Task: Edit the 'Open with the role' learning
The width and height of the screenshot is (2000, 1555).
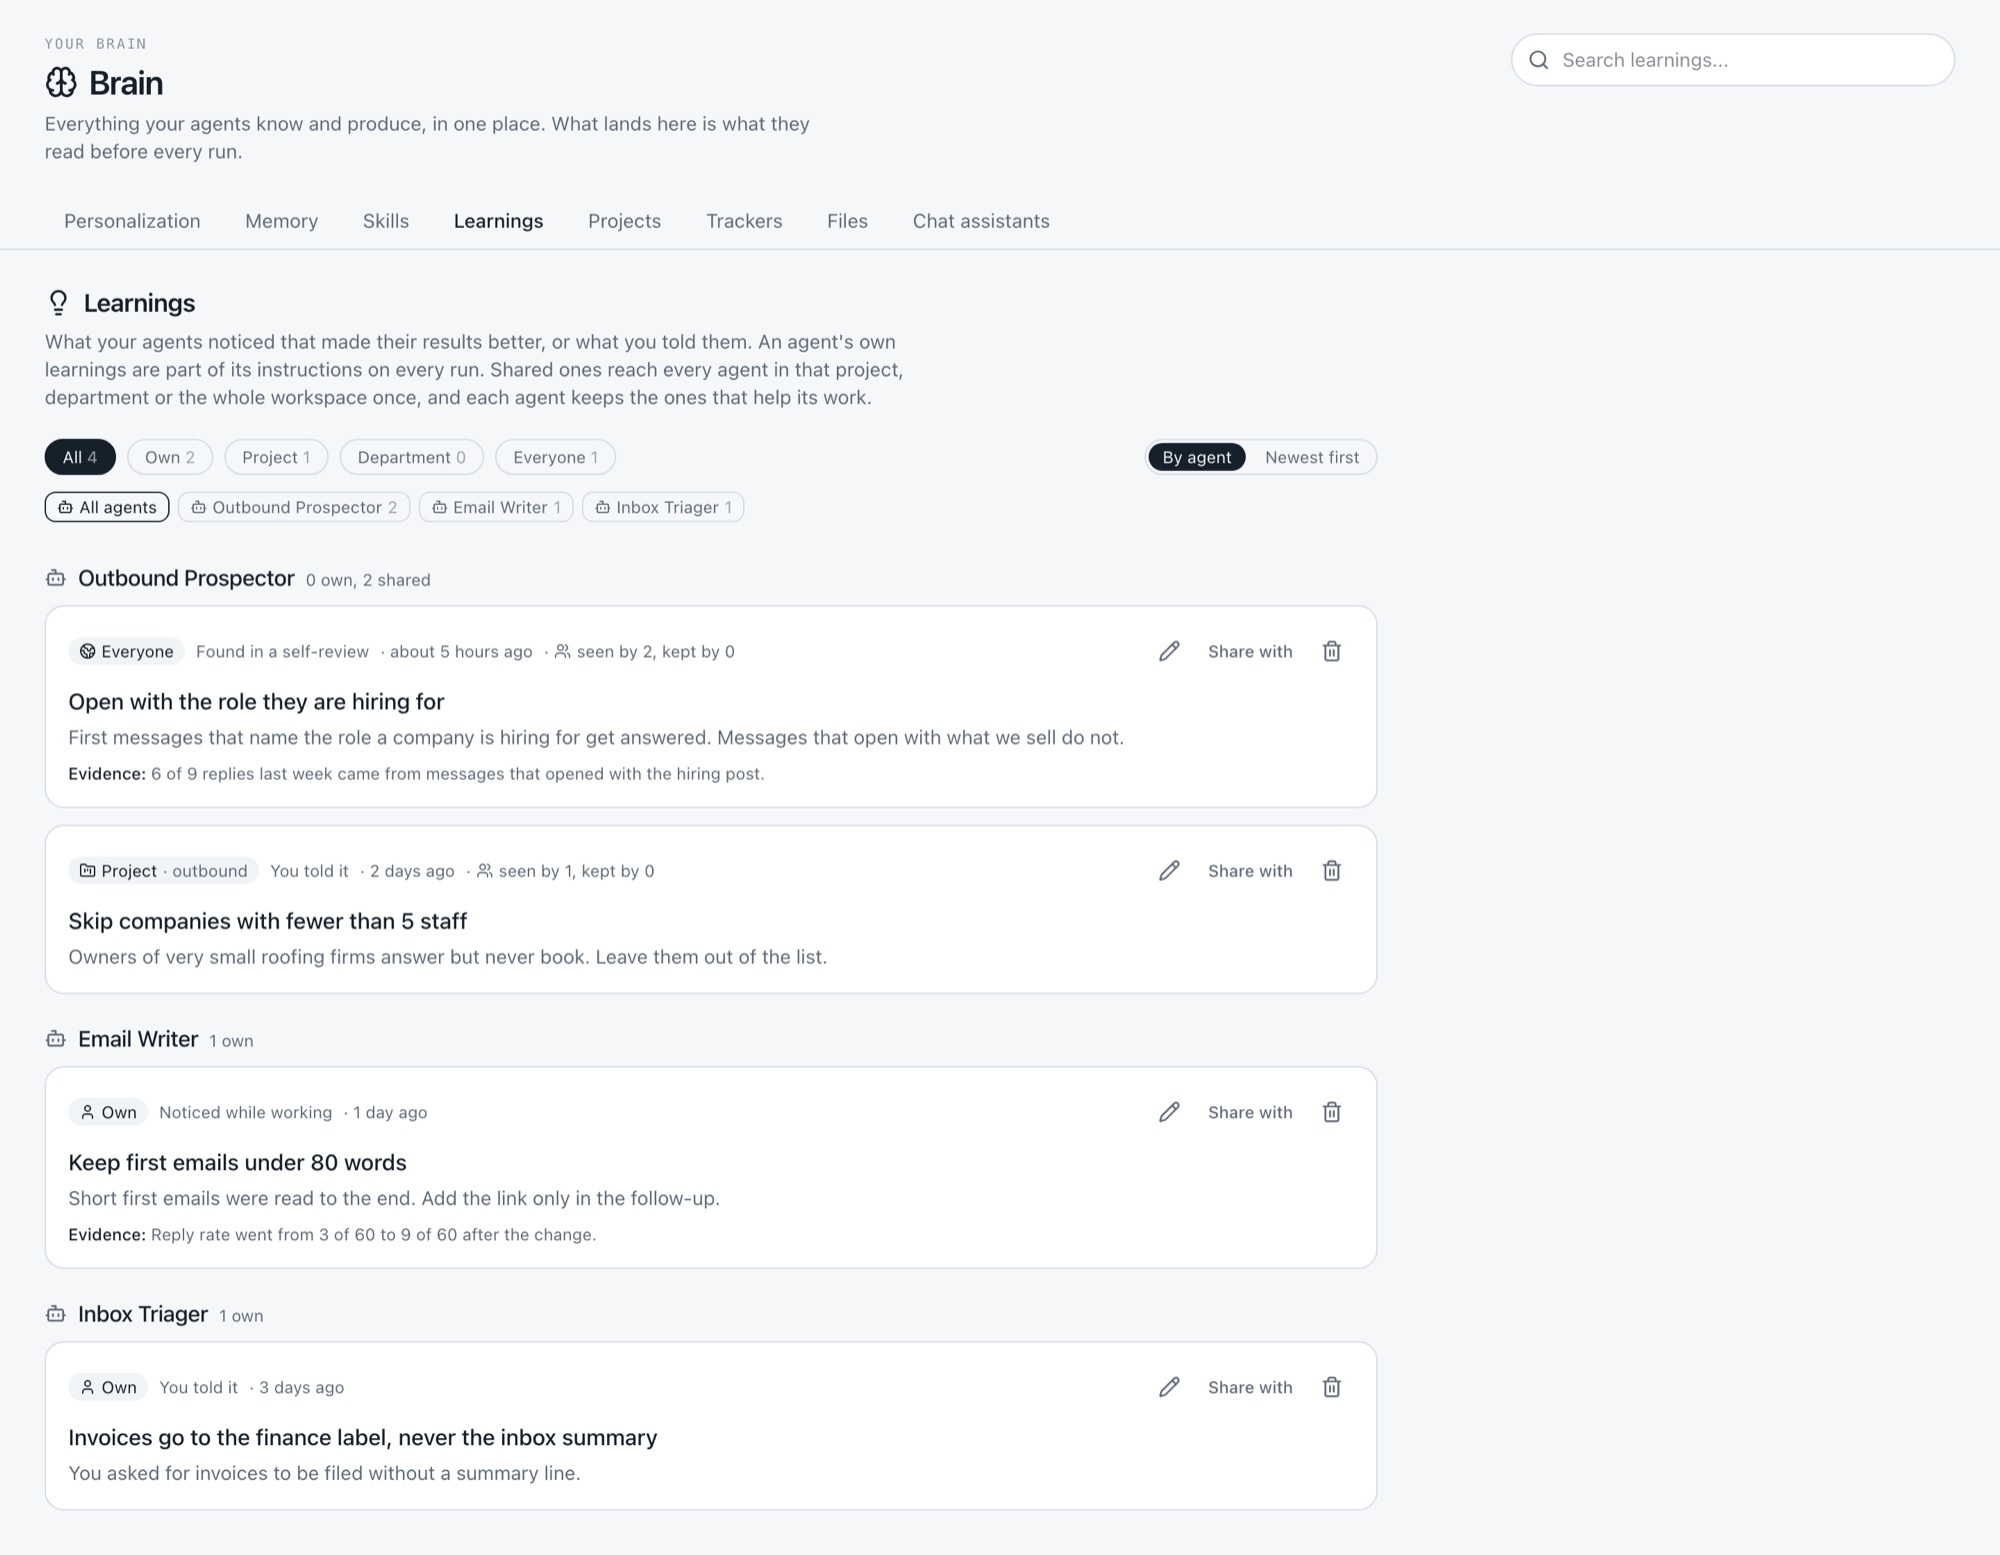Action: coord(1169,651)
